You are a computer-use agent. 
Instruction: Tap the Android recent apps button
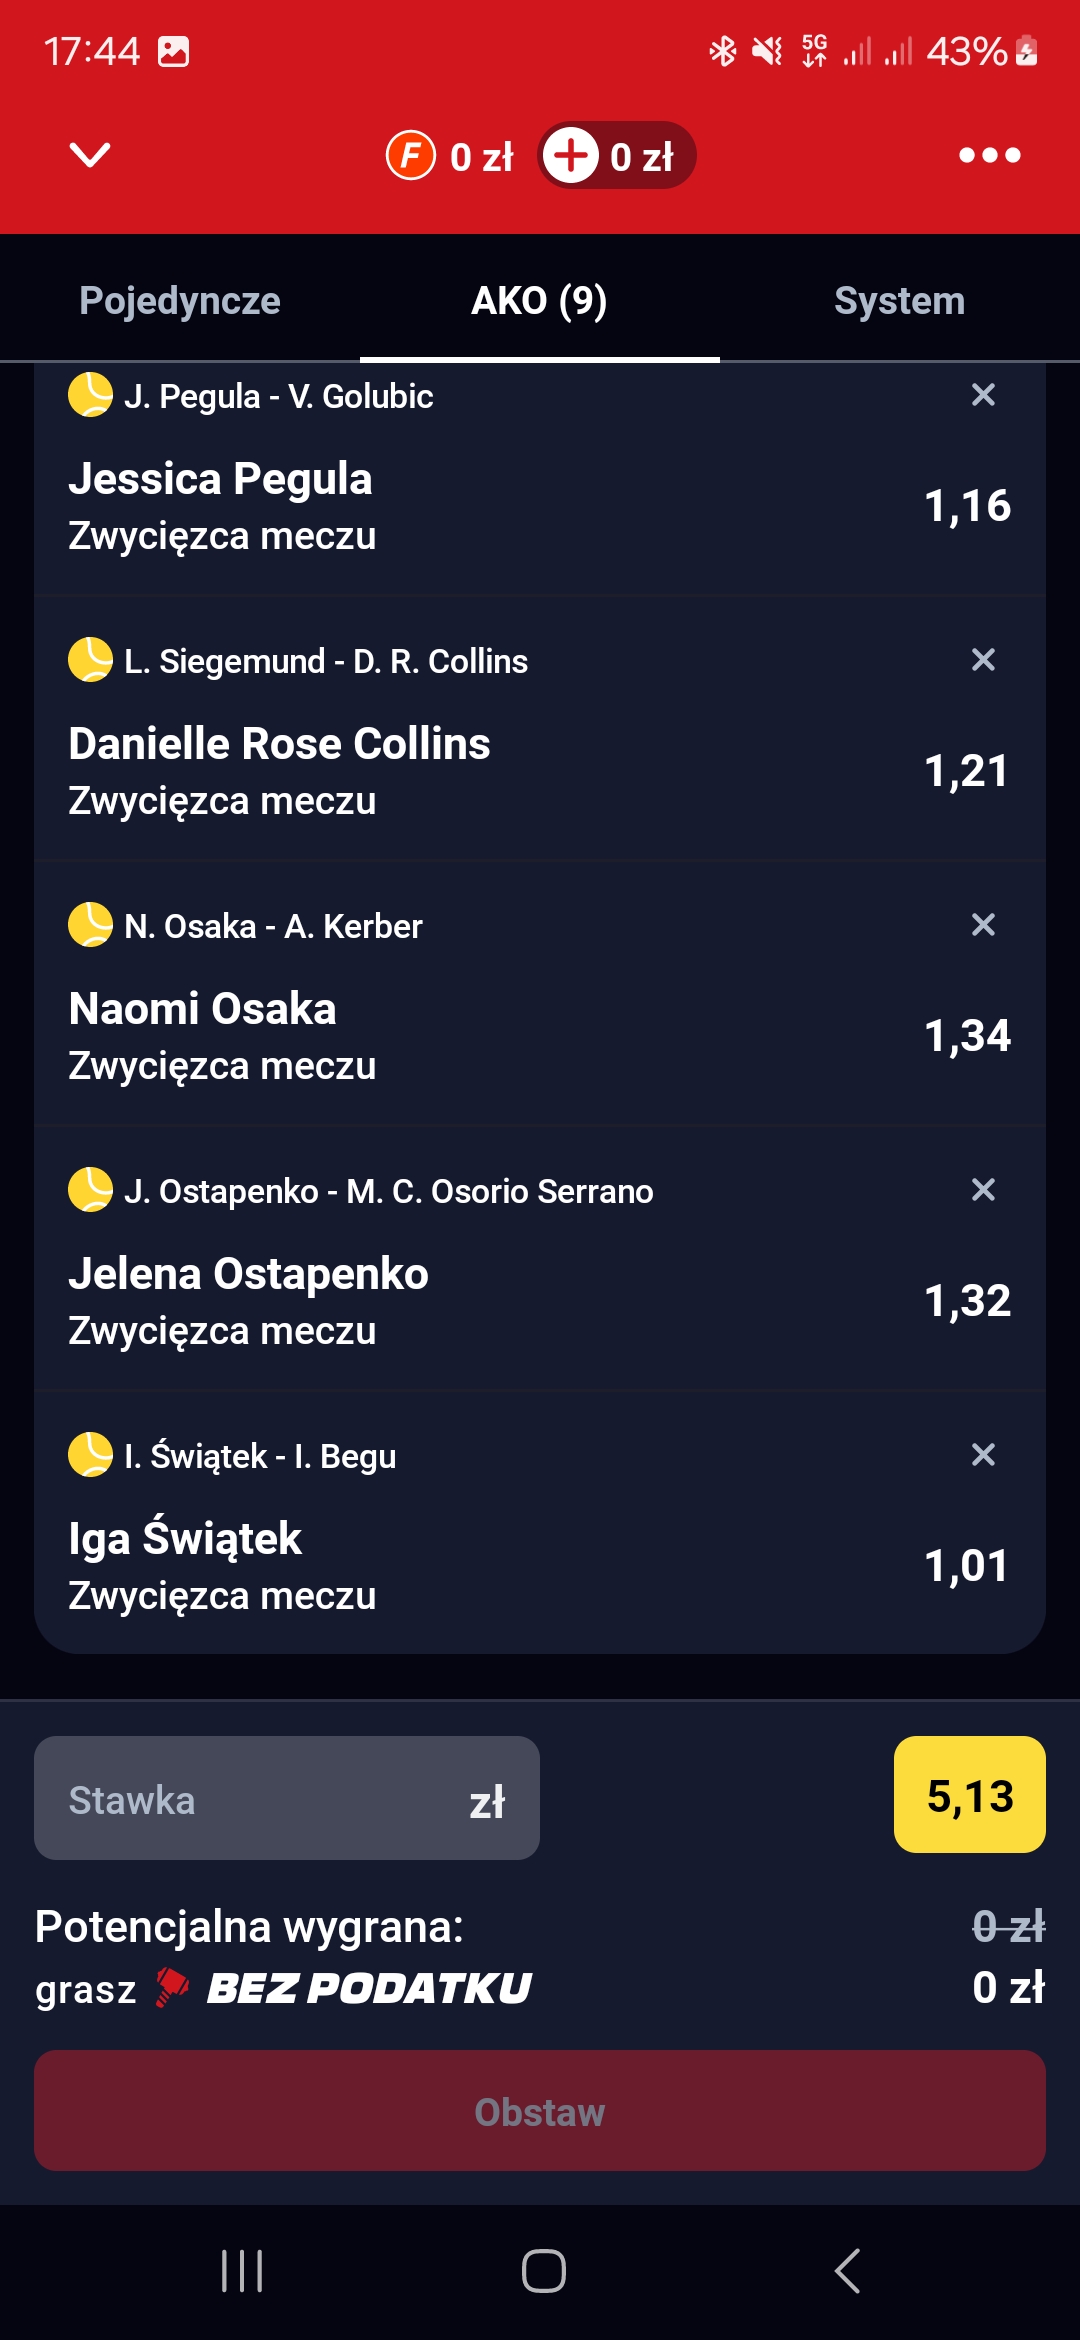click(242, 2270)
